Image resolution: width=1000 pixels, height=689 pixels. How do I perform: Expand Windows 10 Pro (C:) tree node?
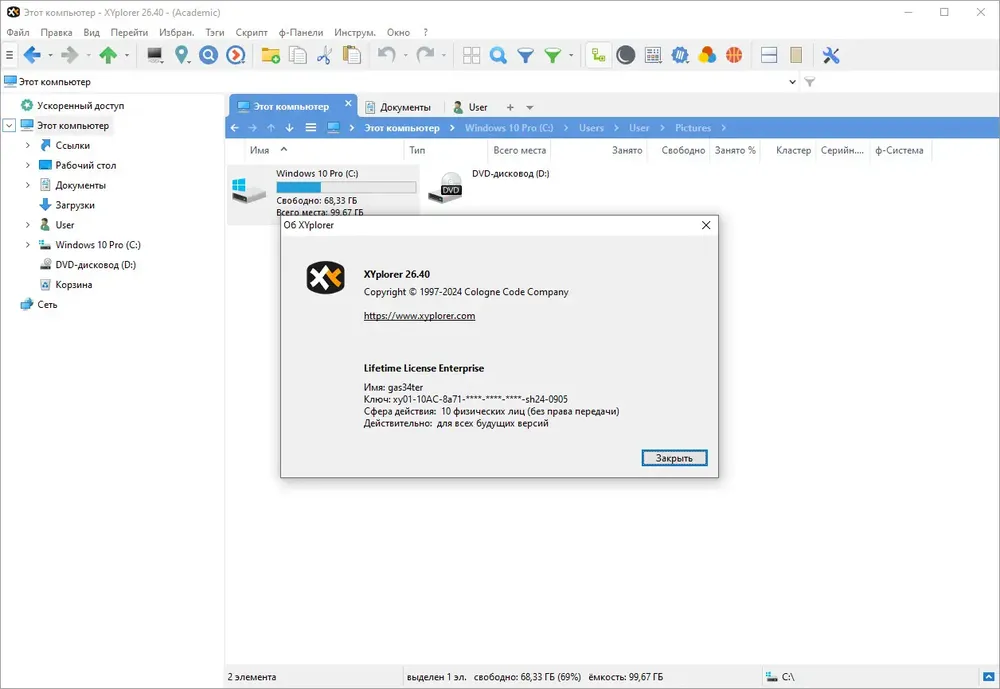click(x=27, y=244)
